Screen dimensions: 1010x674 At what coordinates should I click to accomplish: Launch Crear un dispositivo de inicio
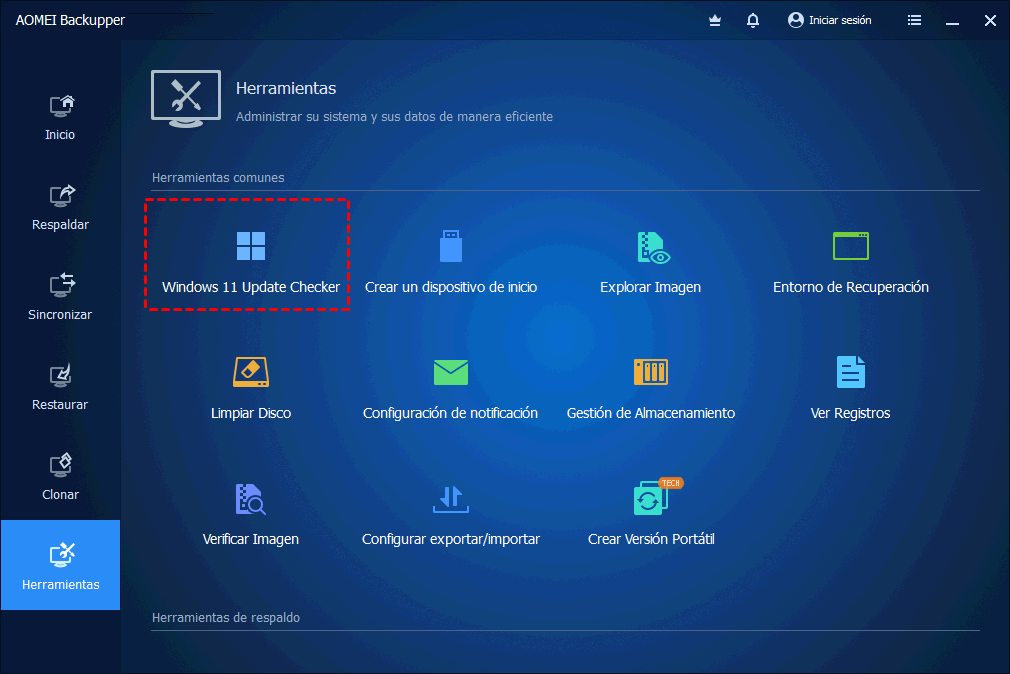pos(451,254)
